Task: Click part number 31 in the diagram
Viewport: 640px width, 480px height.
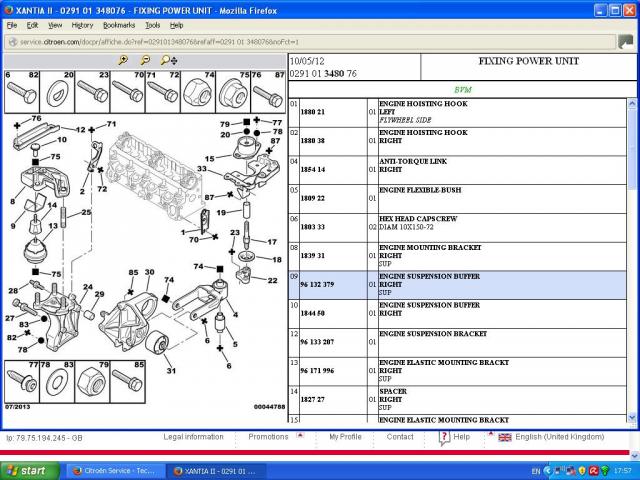Action: point(171,371)
